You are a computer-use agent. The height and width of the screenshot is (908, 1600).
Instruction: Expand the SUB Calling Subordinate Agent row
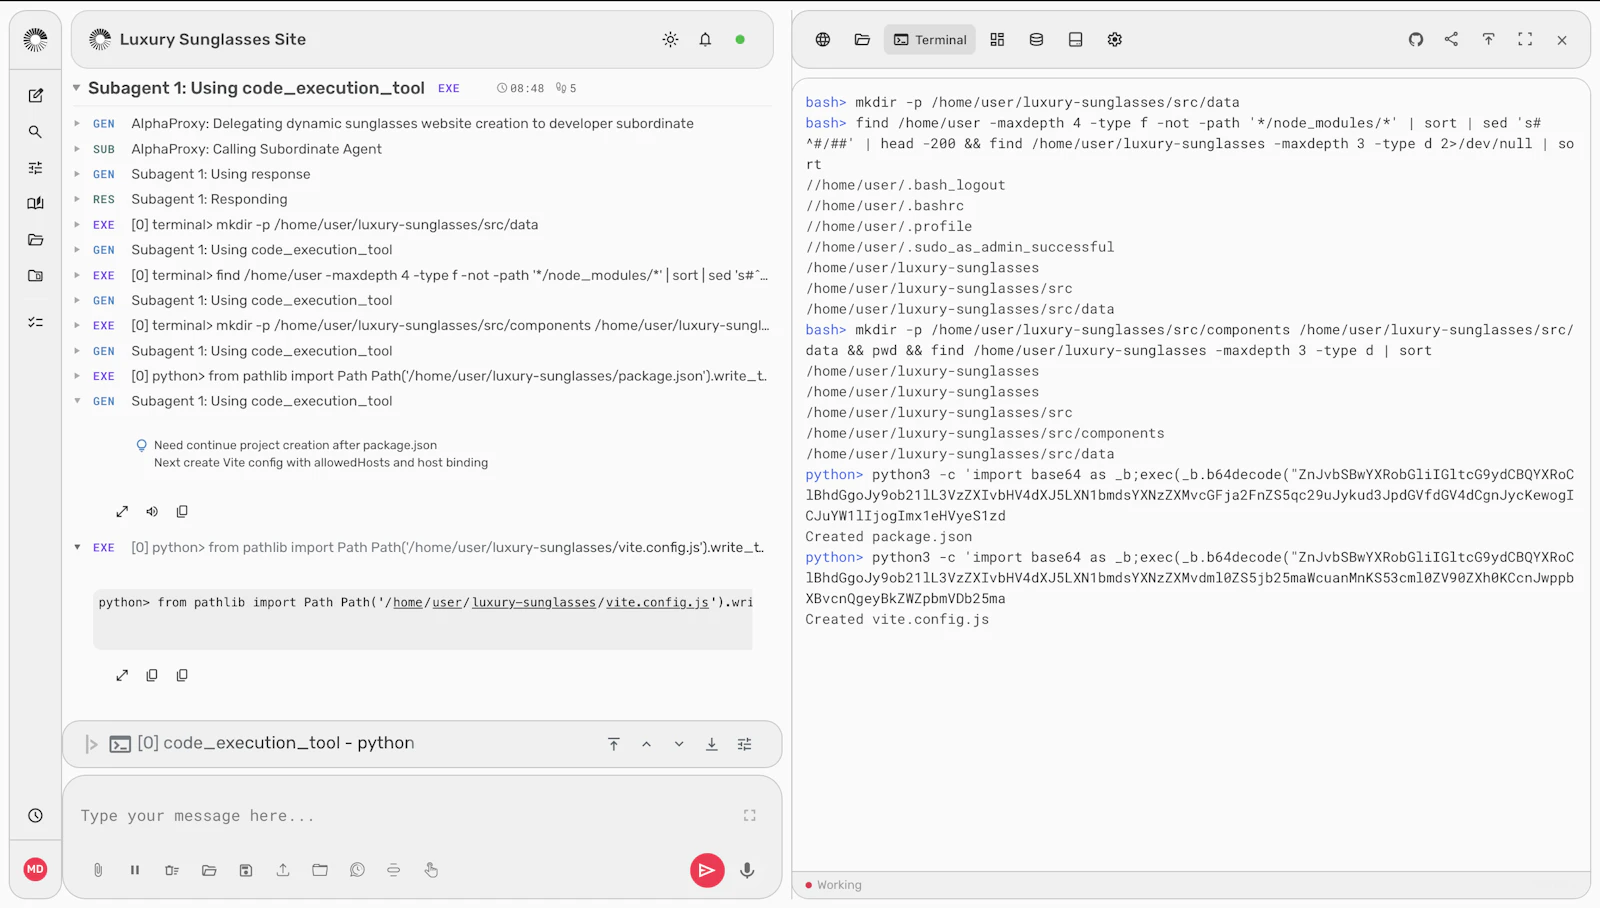click(77, 149)
